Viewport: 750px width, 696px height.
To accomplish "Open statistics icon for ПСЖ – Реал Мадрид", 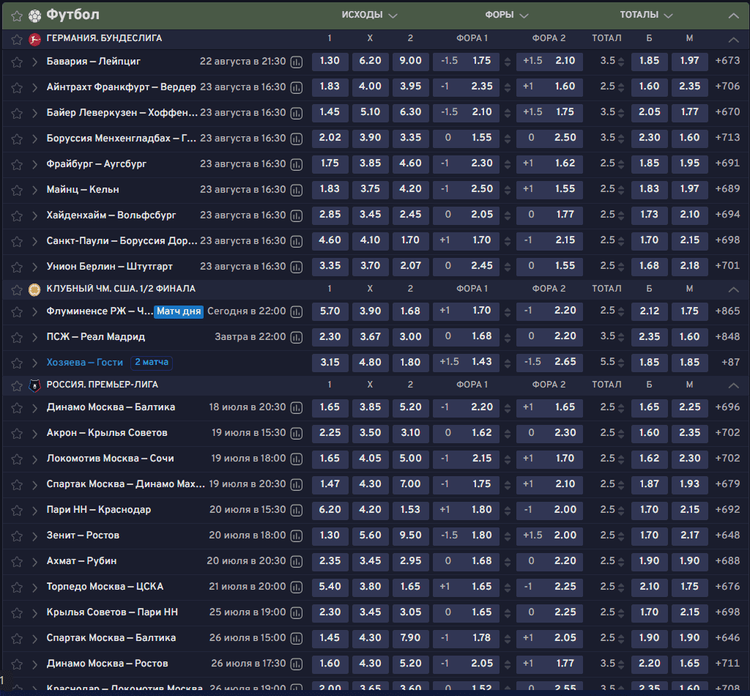I will click(296, 337).
